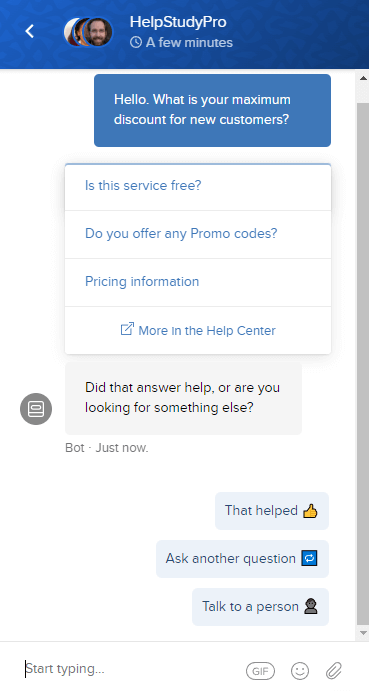Image resolution: width=369 pixels, height=691 pixels.
Task: Click the Start typing message field
Action: [x=130, y=669]
